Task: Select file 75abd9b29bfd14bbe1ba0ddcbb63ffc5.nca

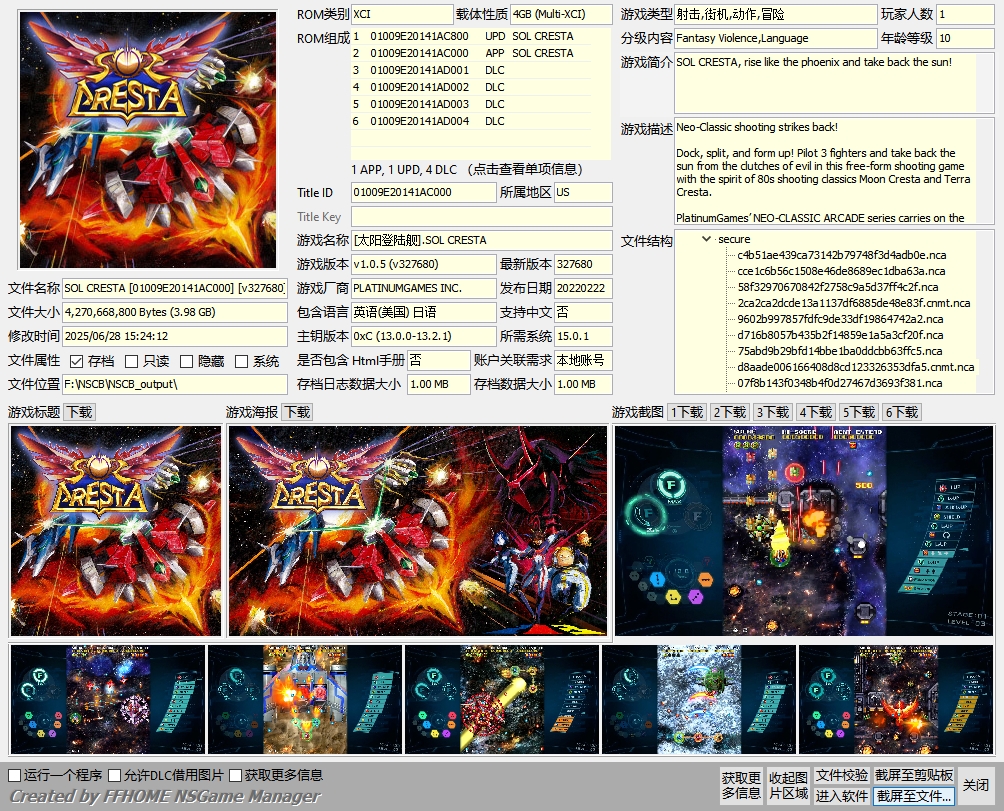Action: pyautogui.click(x=839, y=351)
